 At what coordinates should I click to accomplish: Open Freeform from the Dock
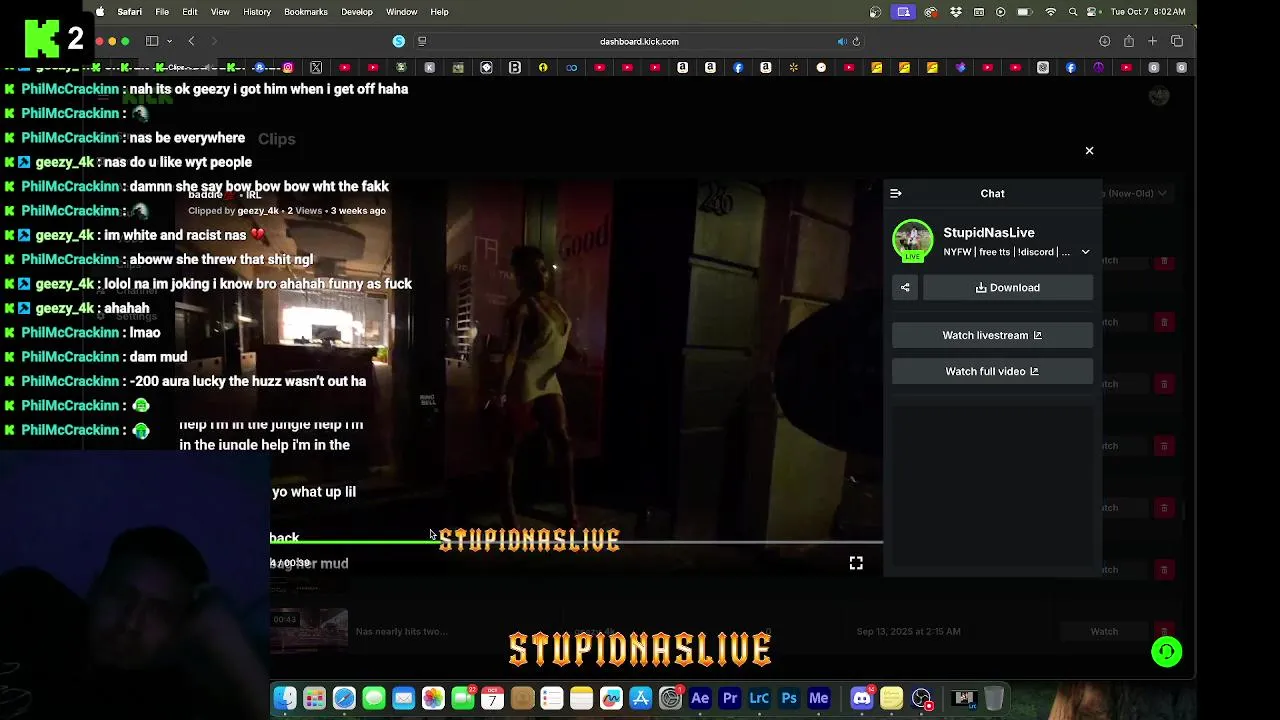[x=611, y=698]
